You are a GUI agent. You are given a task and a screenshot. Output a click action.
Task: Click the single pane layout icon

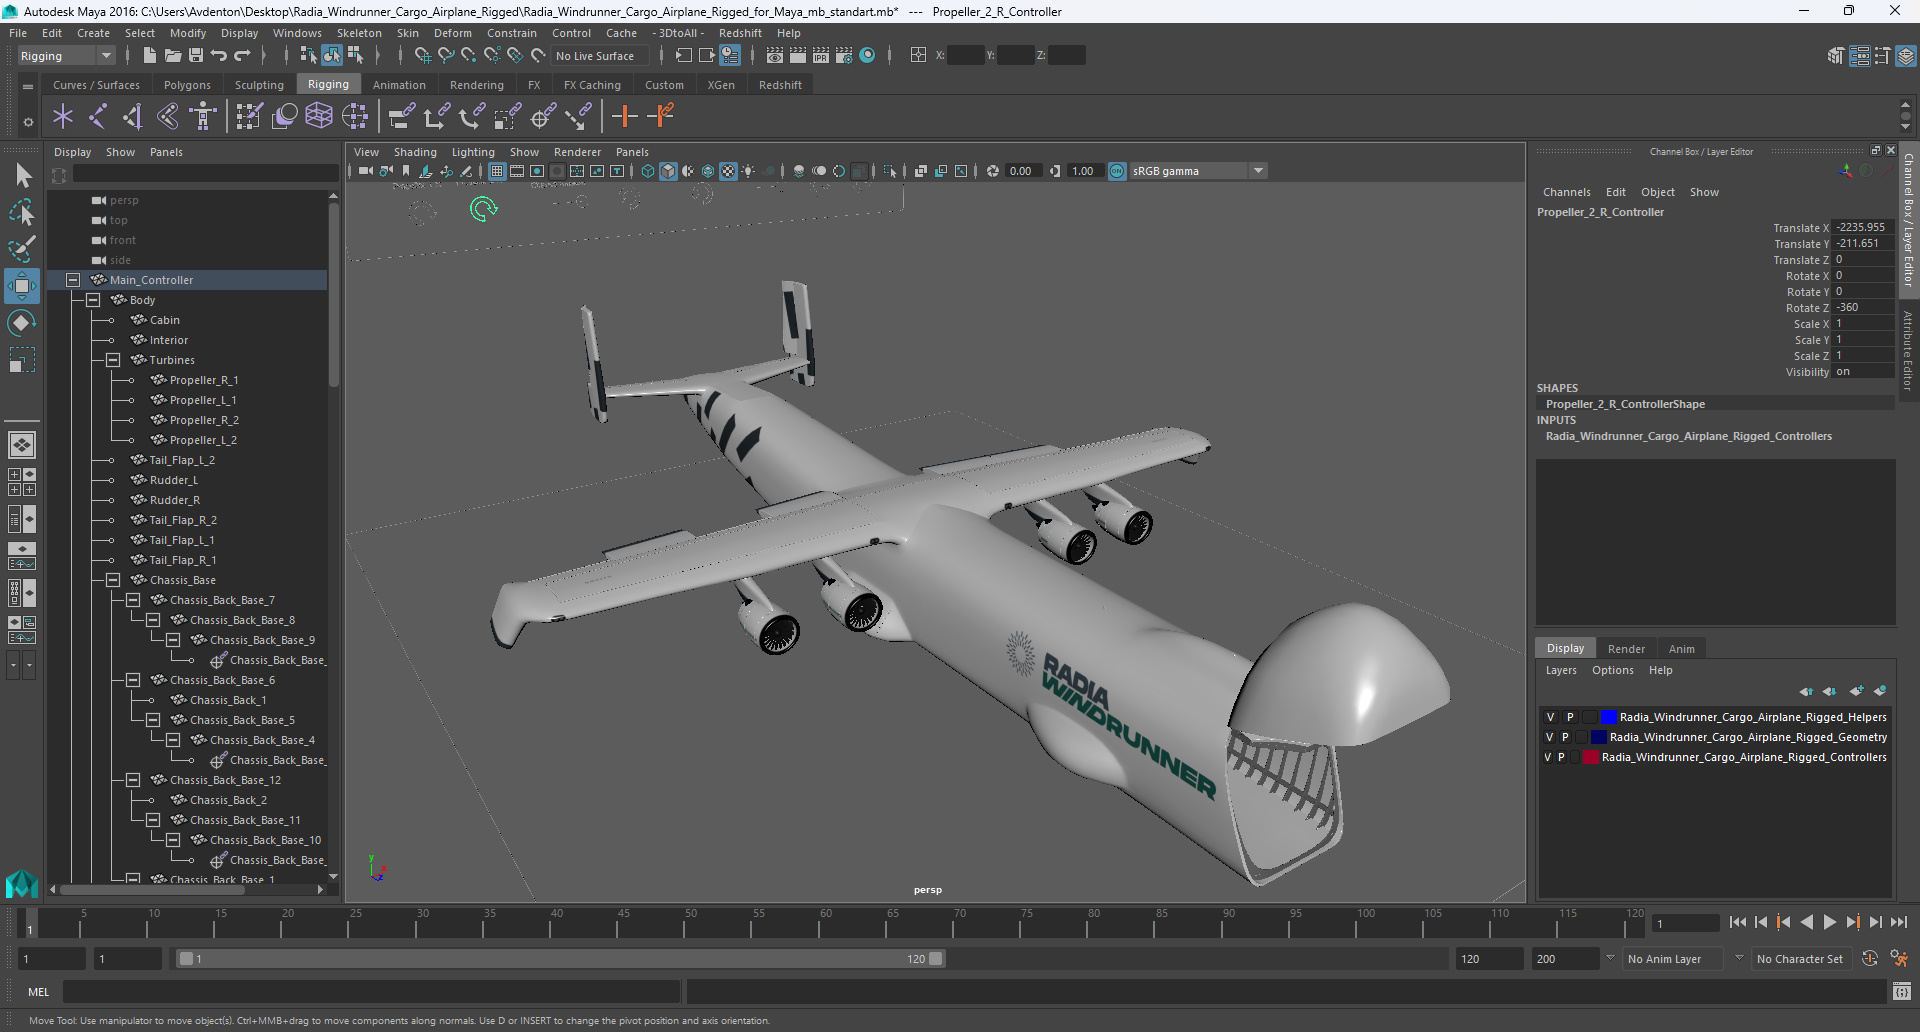[21, 445]
